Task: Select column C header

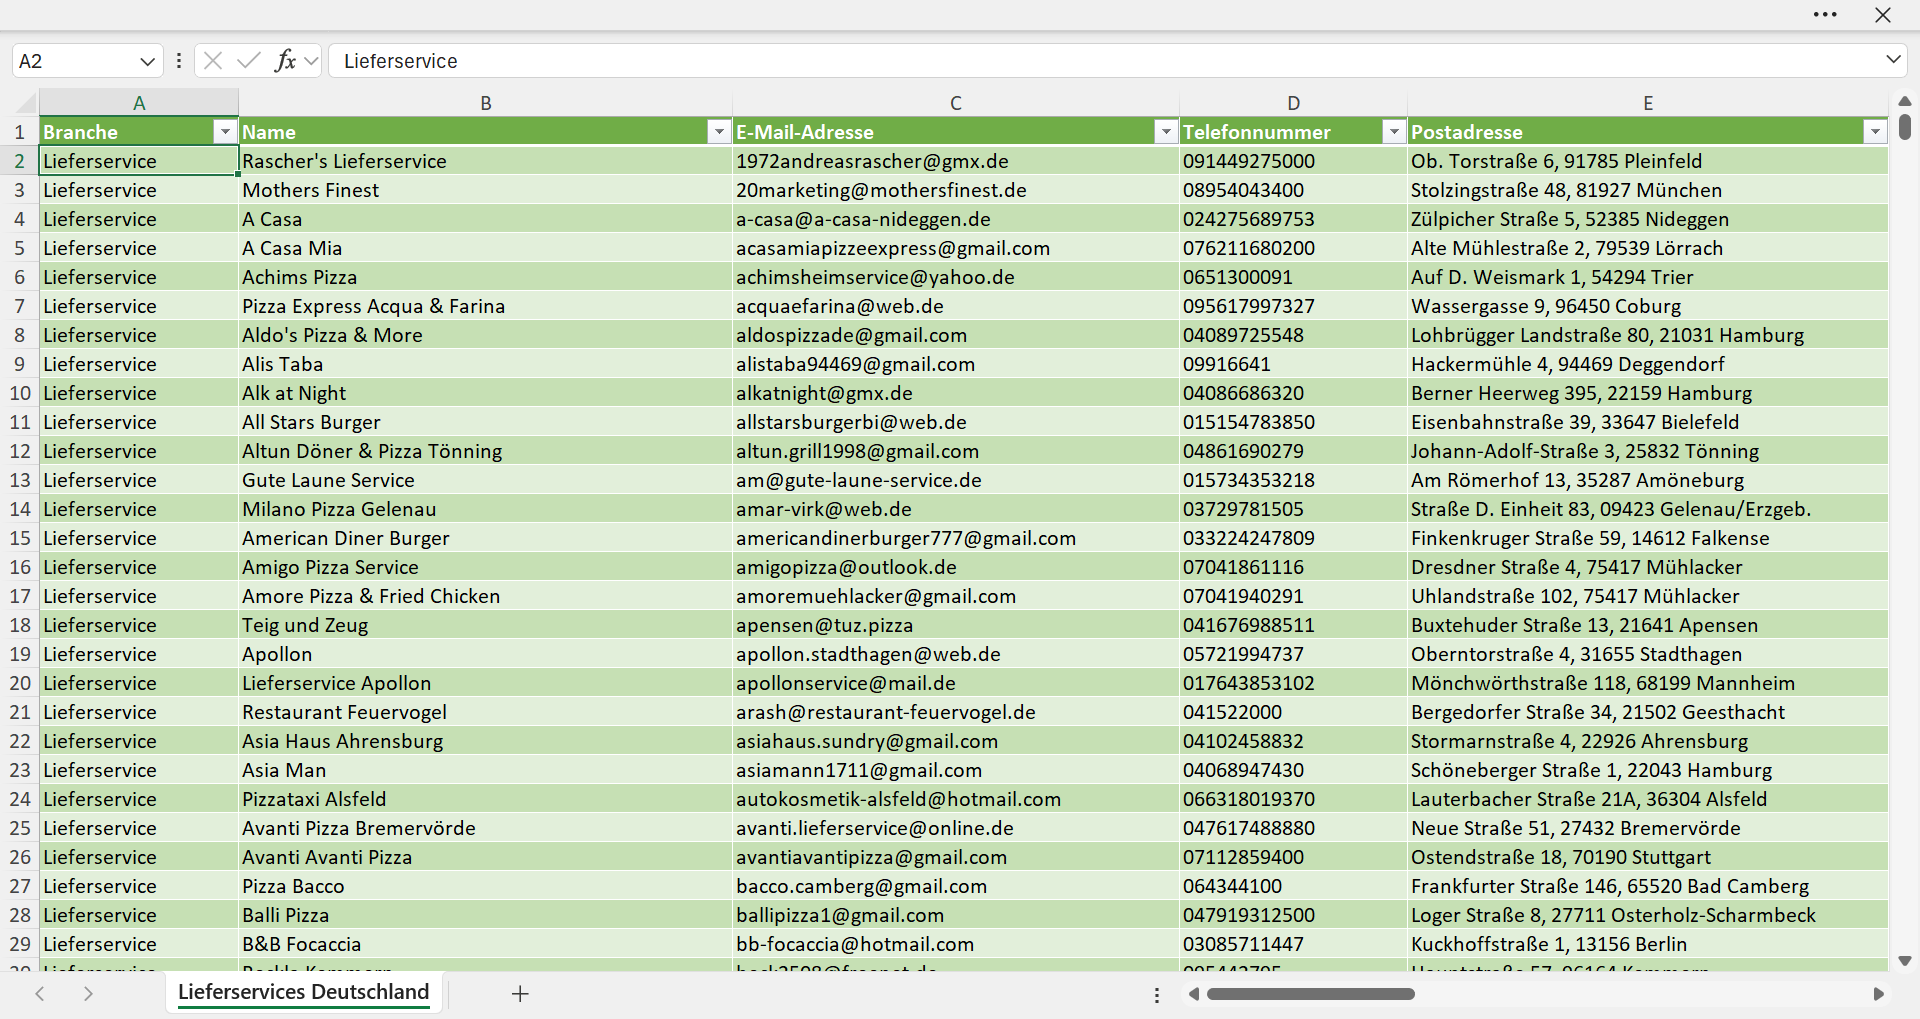Action: point(956,103)
